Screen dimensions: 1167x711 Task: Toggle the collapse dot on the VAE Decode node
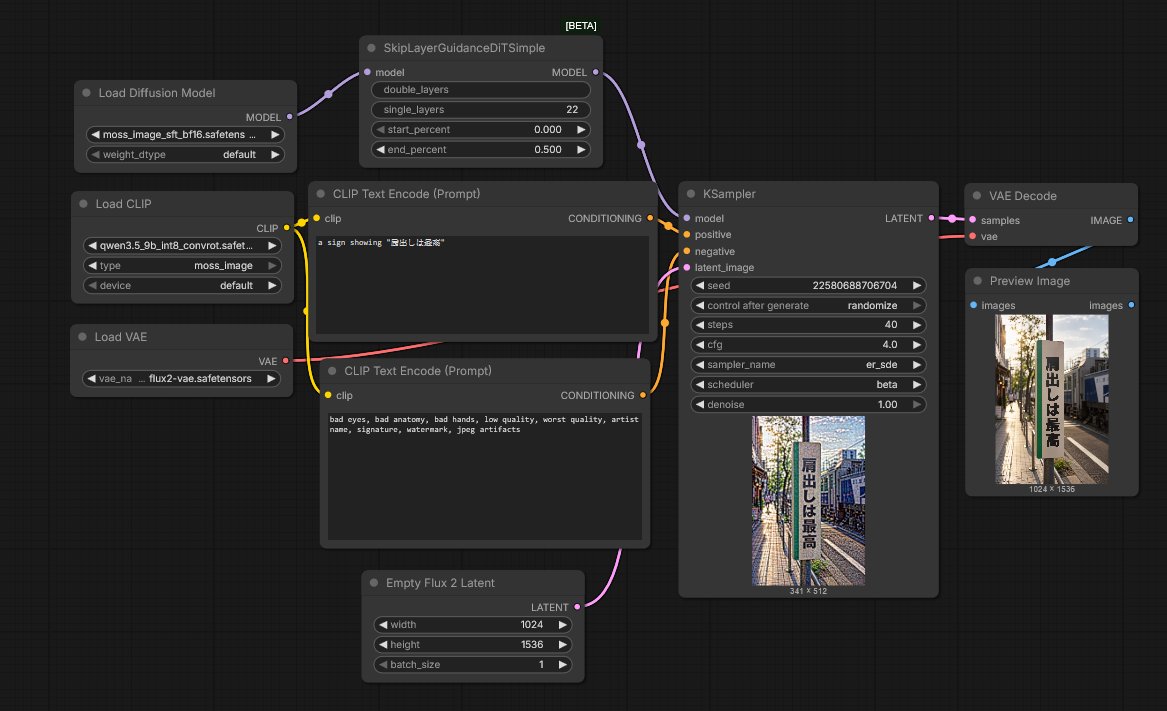pyautogui.click(x=976, y=196)
